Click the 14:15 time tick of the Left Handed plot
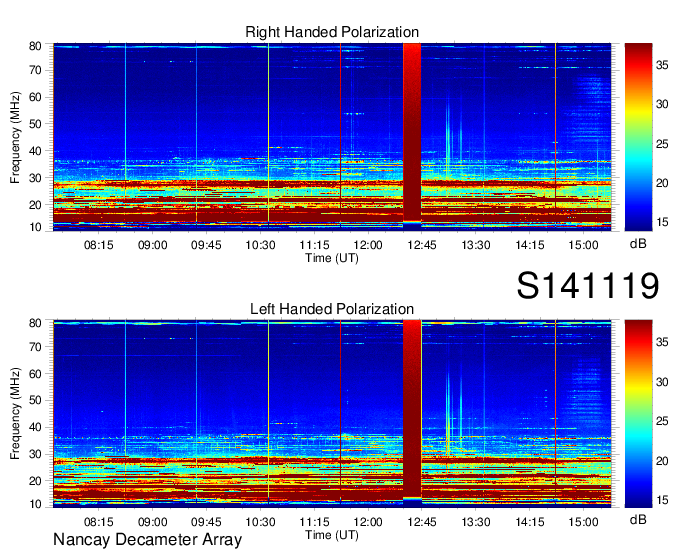Viewport: 680px width, 552px height. point(530,522)
